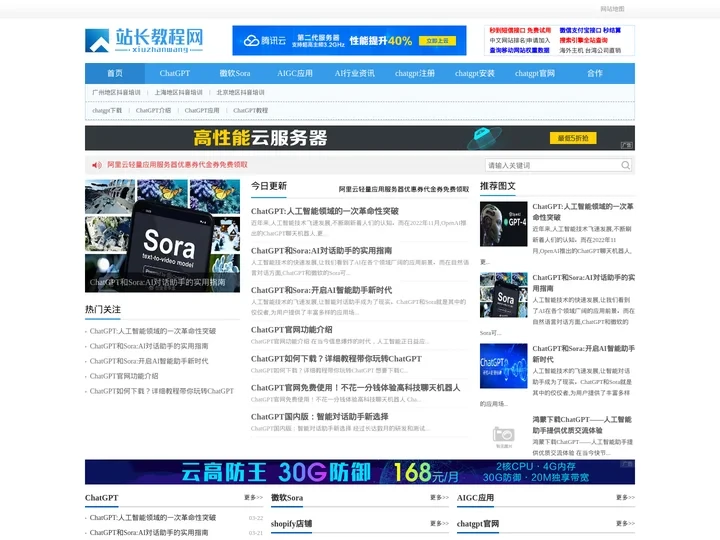Click the 热门关注 item ChatGPT和Sora:AI对话助手的实用指南
The image size is (720, 540).
coord(149,346)
